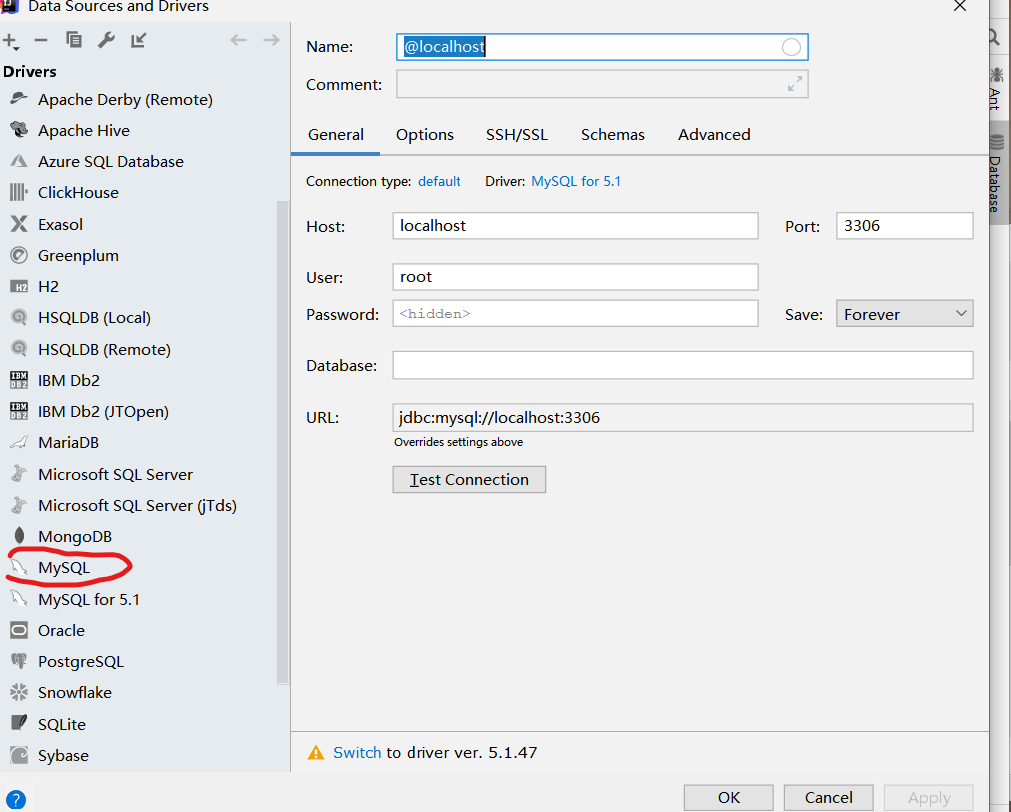Screen dimensions: 1011x812
Task: Go forward with right arrow icon
Action: click(x=271, y=40)
